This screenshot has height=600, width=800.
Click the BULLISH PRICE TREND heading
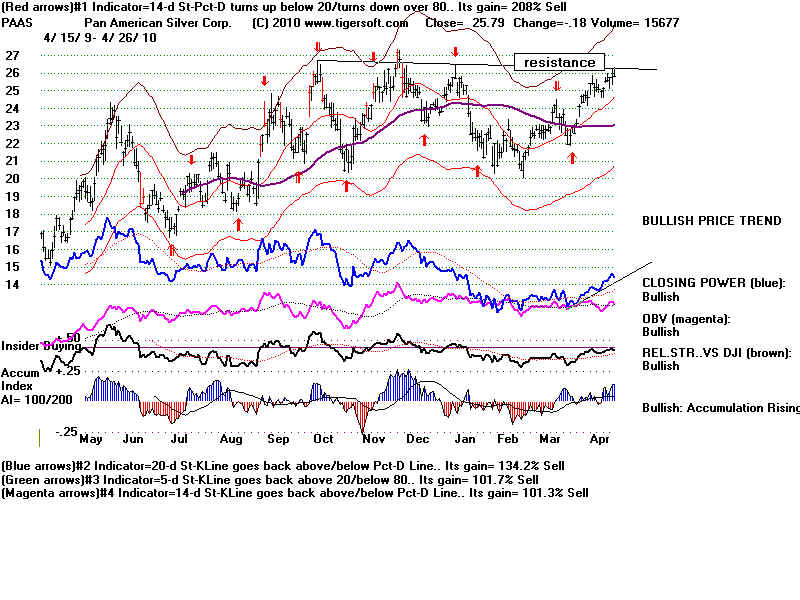(712, 221)
